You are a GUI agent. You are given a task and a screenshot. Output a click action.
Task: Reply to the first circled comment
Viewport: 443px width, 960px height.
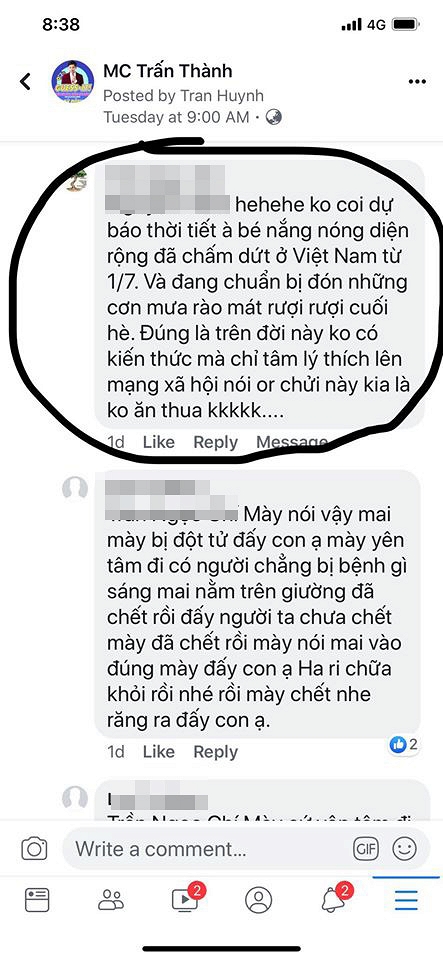pos(215,442)
